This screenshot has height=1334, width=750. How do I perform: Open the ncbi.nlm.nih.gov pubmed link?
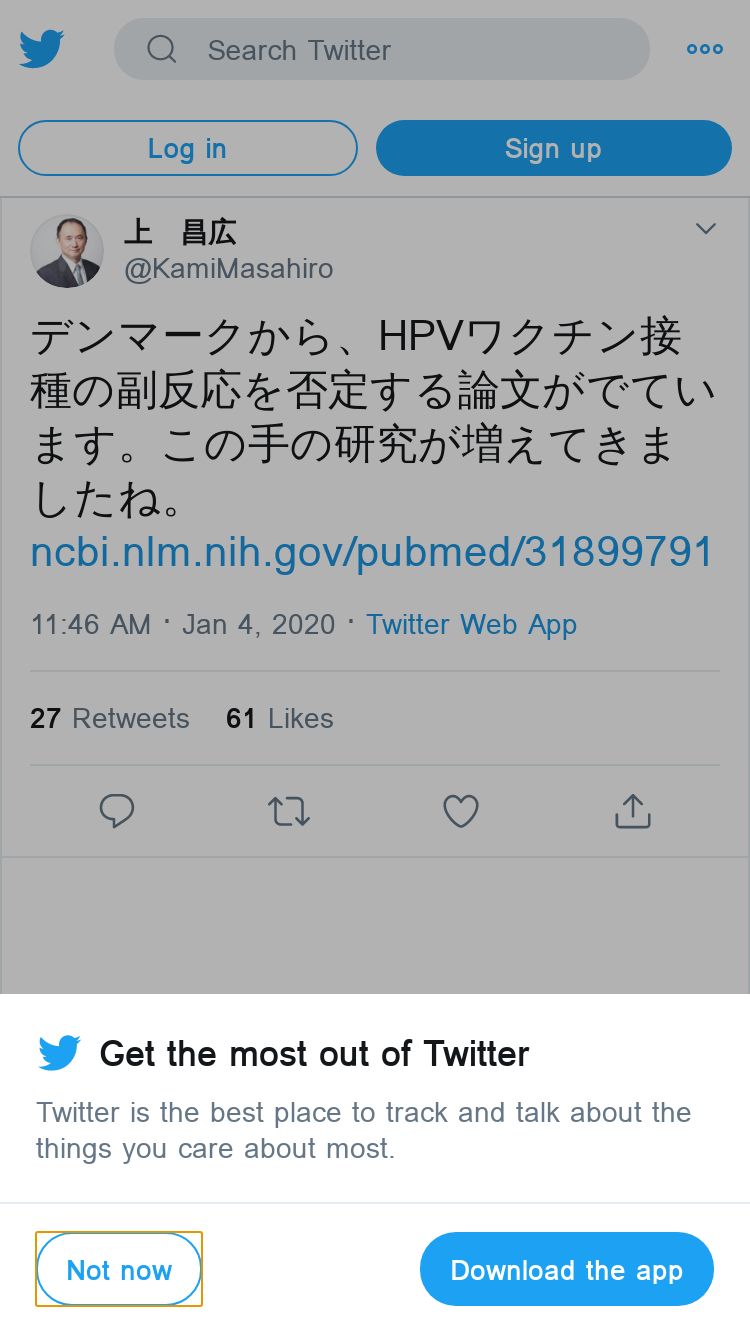coord(372,552)
